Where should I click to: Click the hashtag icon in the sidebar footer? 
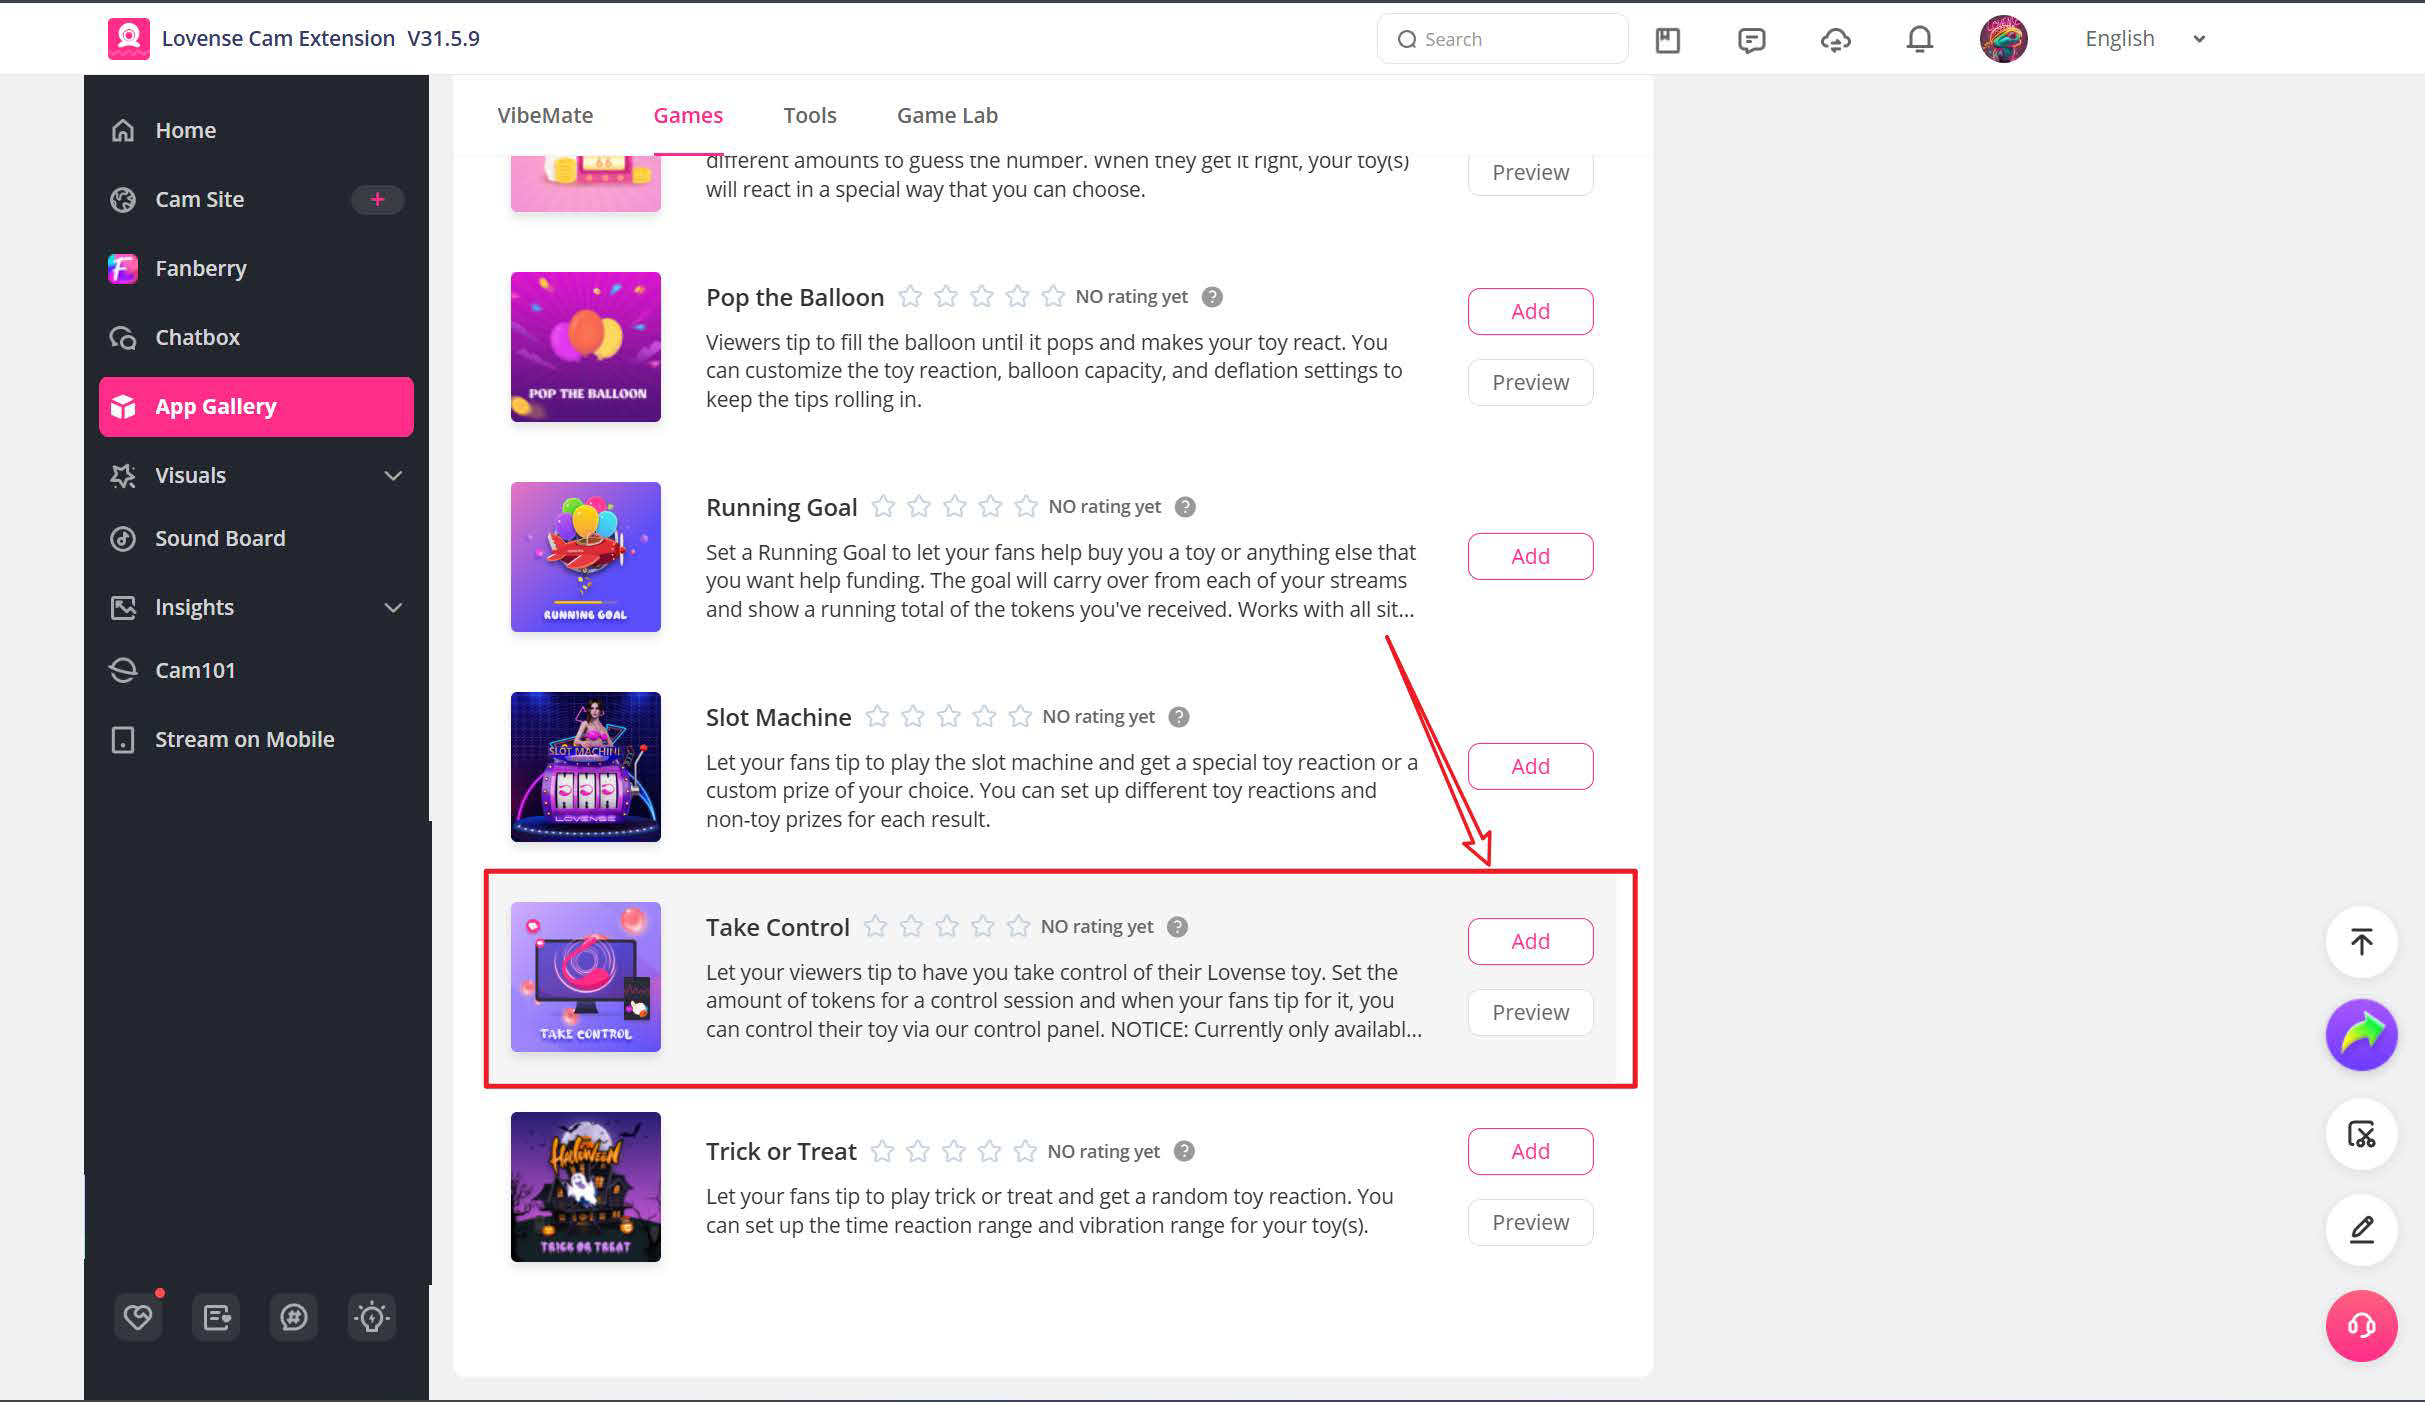tap(294, 1317)
